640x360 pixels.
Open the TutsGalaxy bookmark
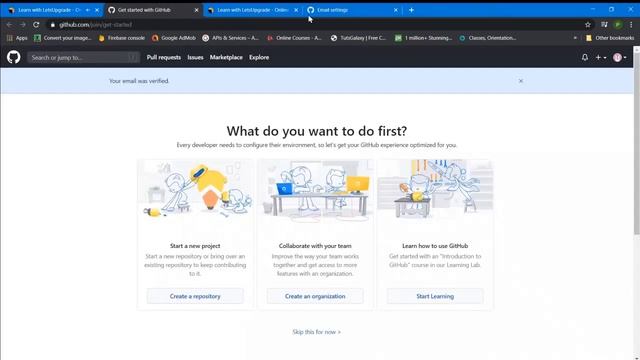(x=359, y=38)
